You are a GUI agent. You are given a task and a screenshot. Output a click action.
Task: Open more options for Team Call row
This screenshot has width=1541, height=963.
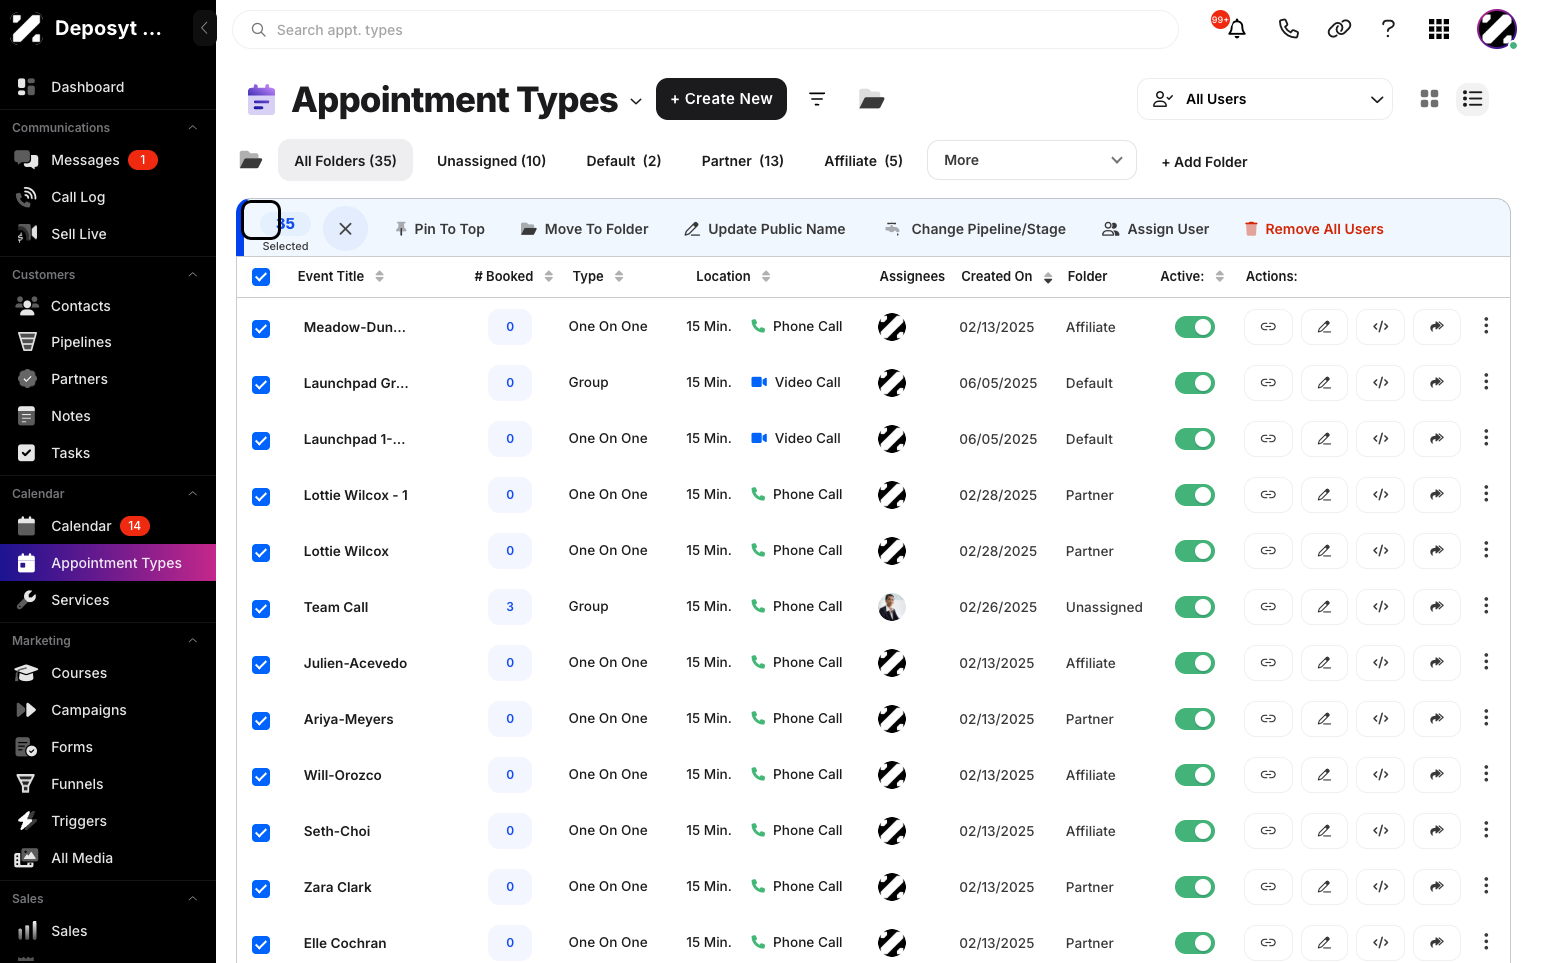(1486, 606)
